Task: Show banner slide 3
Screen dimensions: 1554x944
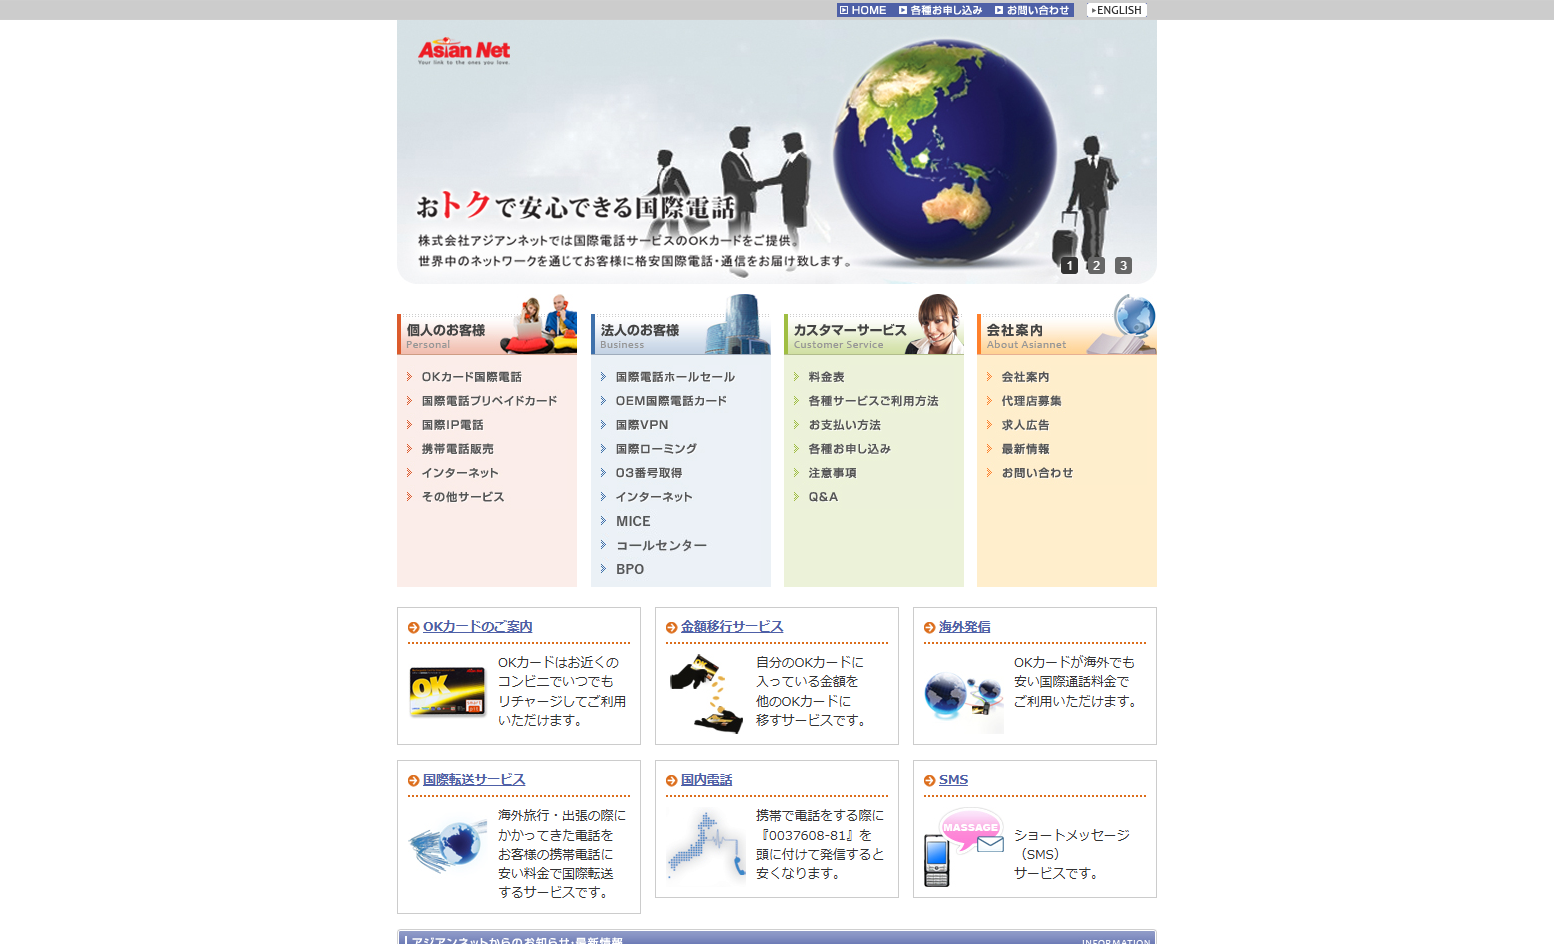Action: pyautogui.click(x=1123, y=266)
